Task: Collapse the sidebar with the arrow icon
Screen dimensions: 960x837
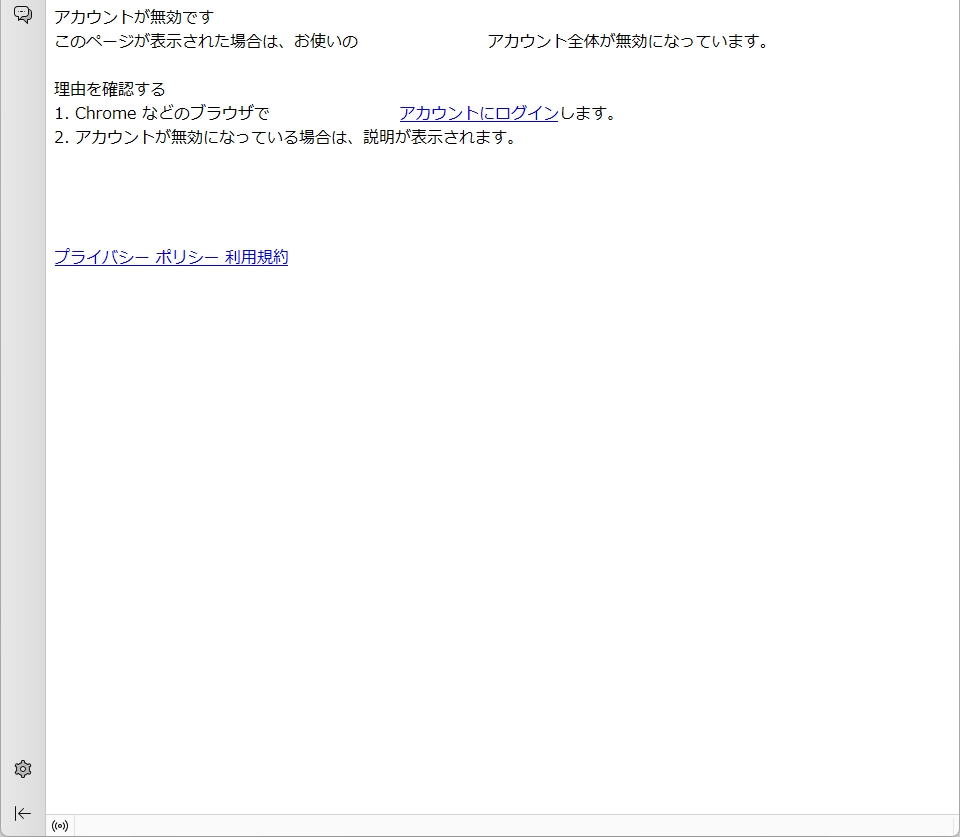Action: (22, 813)
